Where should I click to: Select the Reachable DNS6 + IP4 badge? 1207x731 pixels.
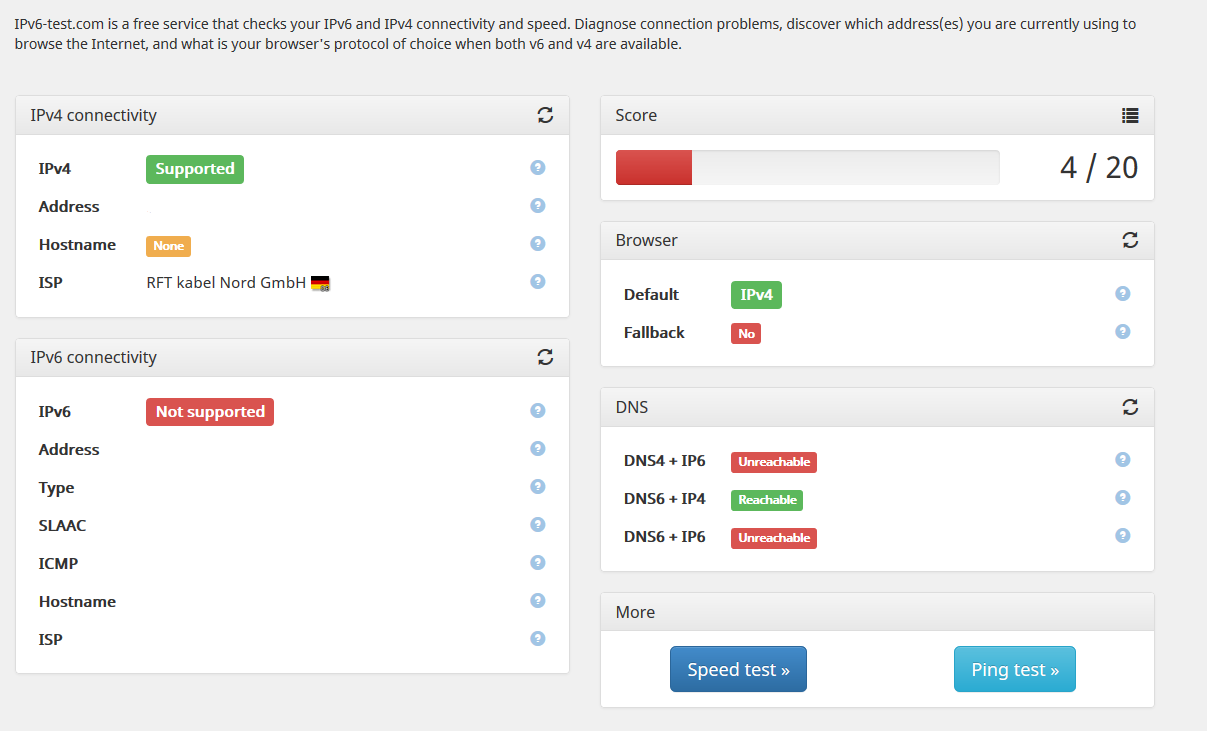767,500
